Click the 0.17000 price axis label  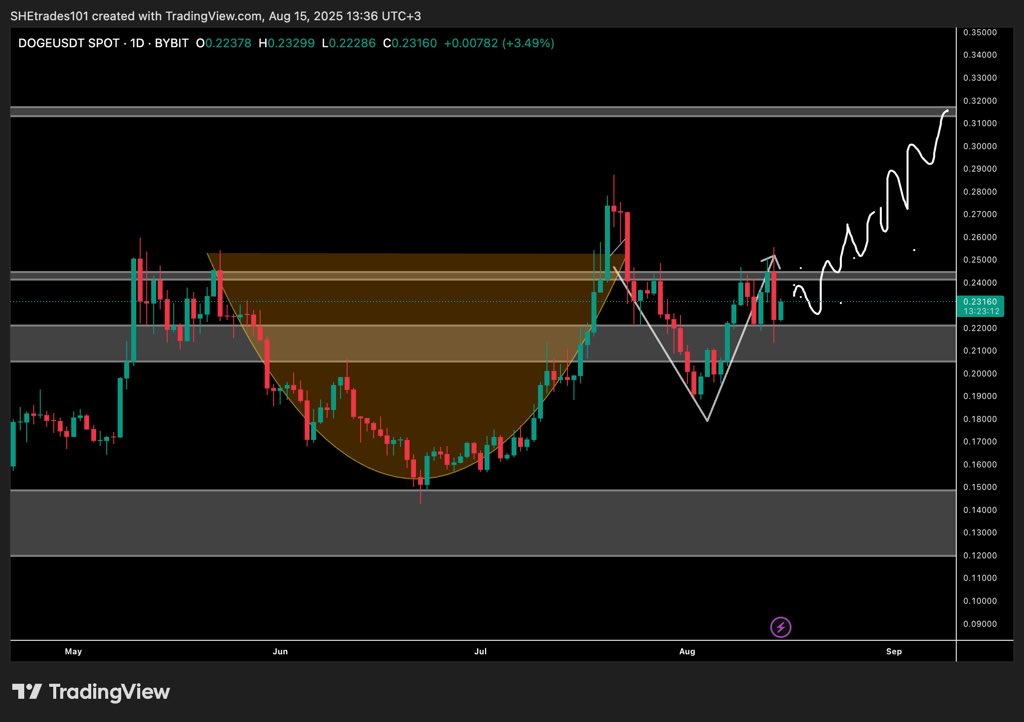click(x=980, y=441)
